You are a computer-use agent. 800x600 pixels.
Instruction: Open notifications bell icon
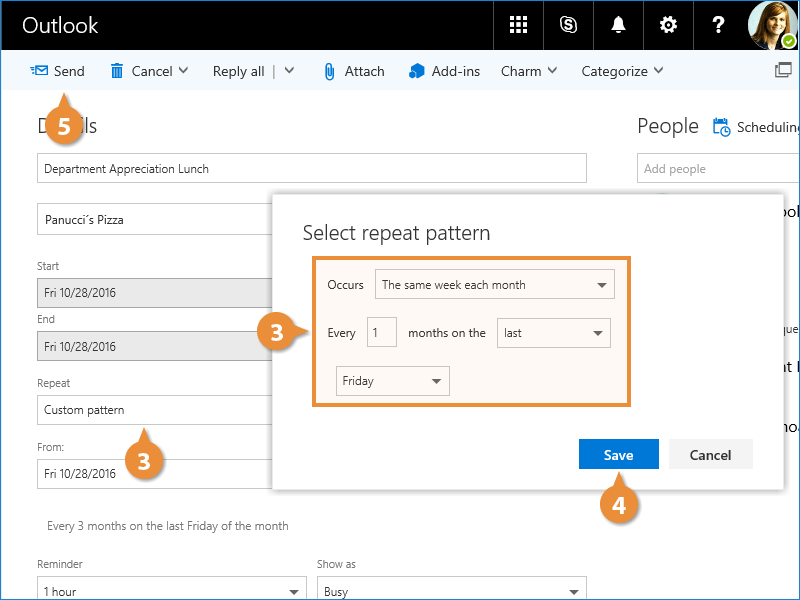click(x=618, y=25)
